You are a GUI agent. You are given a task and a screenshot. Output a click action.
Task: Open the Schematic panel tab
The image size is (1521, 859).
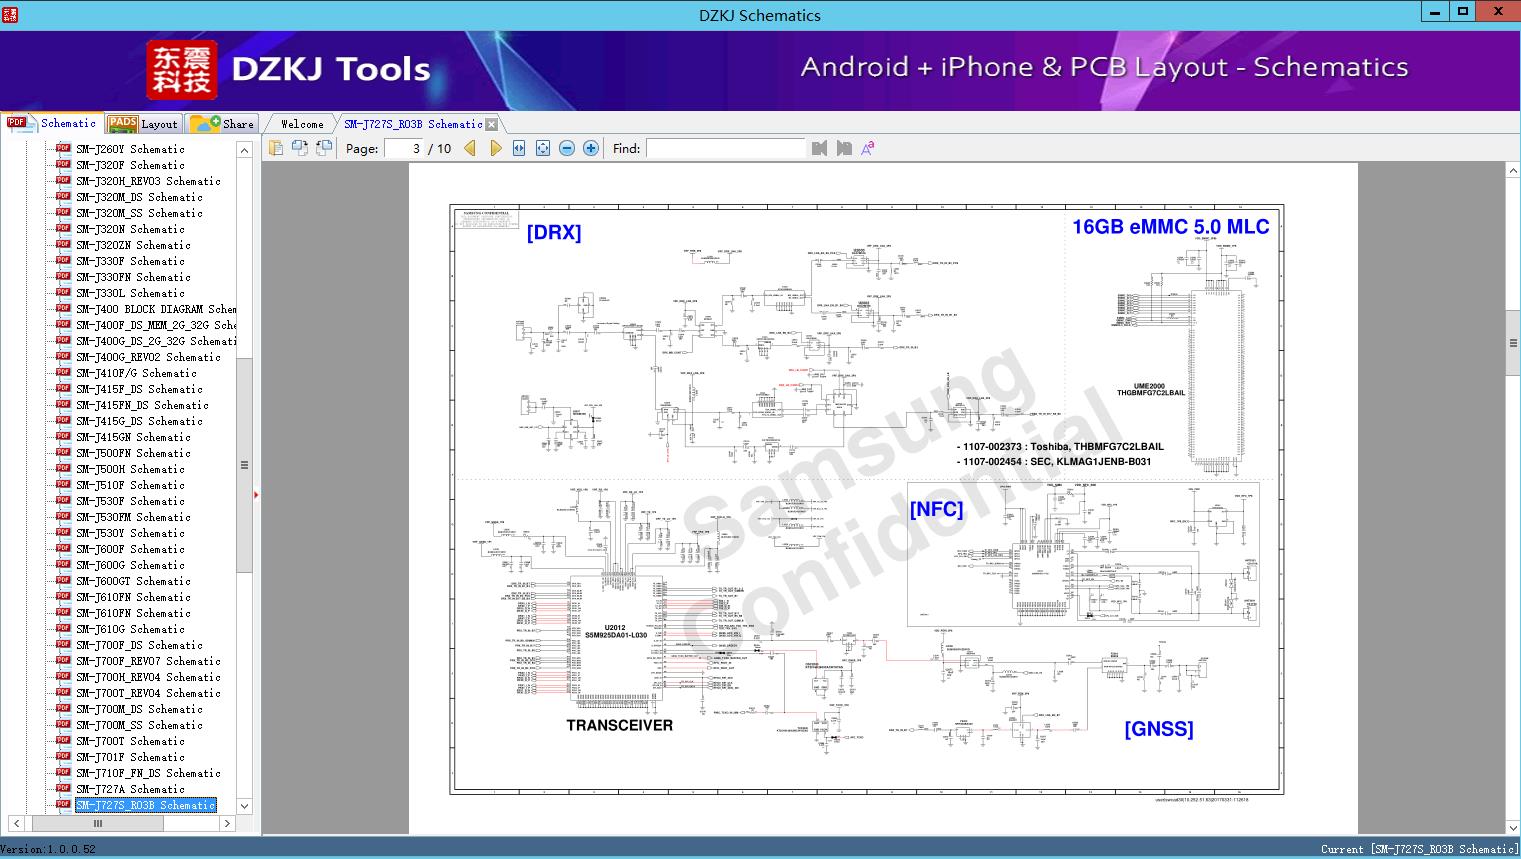coord(52,123)
